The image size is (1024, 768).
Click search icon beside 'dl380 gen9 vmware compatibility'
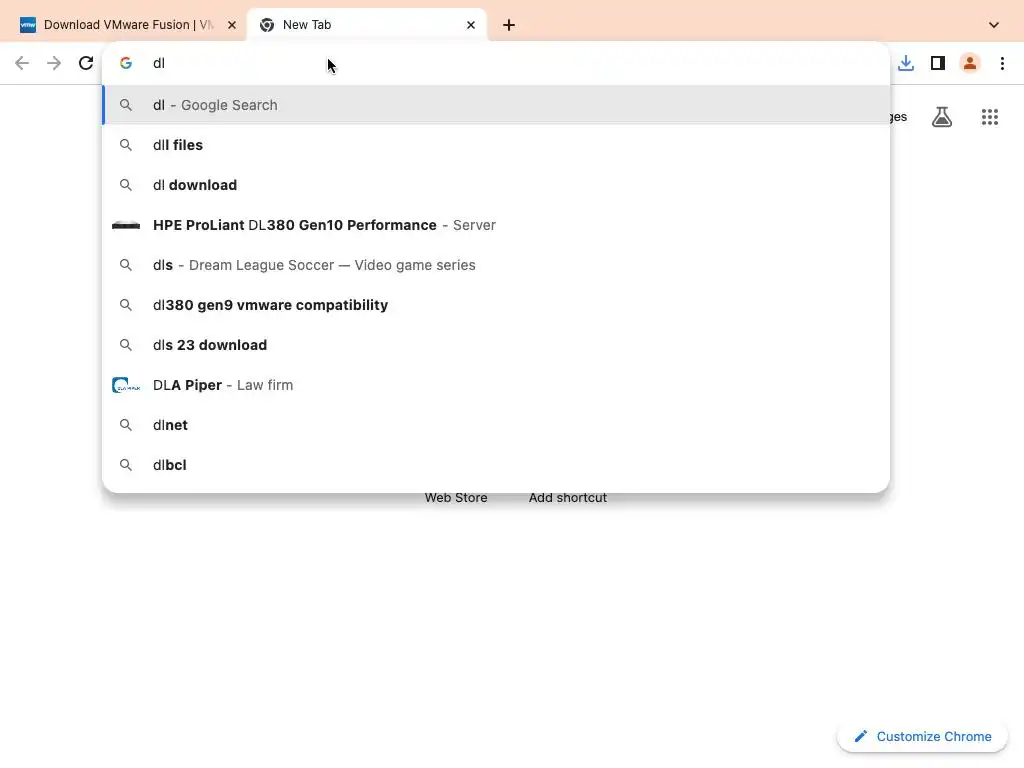[126, 305]
